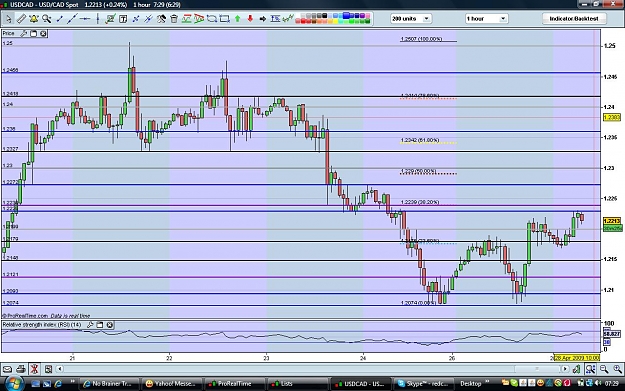Image resolution: width=625 pixels, height=391 pixels.
Task: Select the text annotation tool
Action: point(123,19)
